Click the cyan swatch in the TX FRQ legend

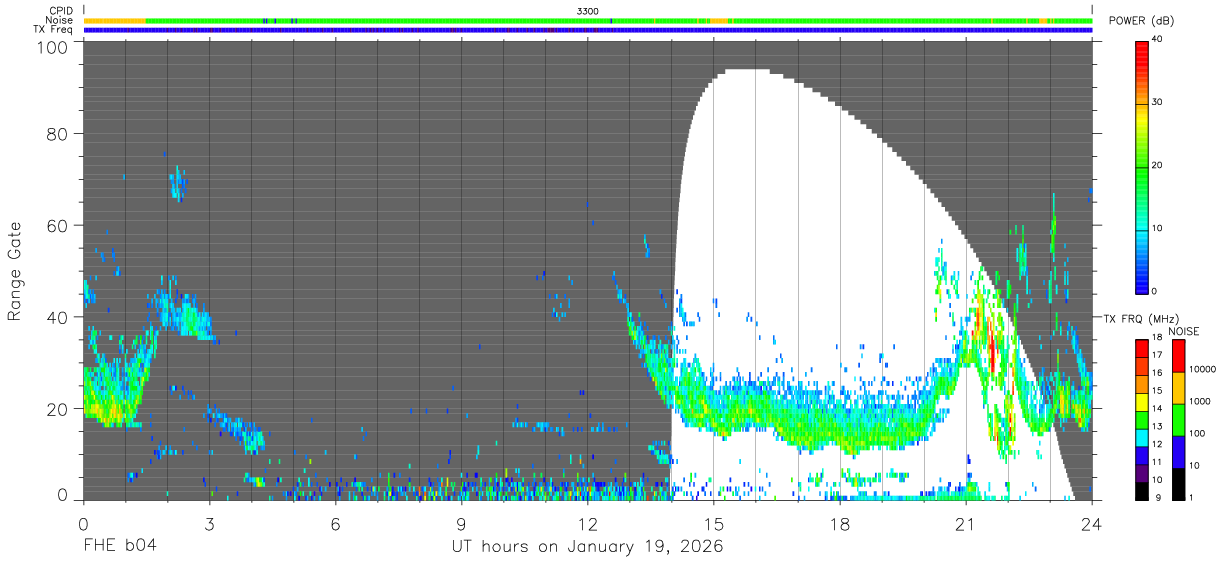pyautogui.click(x=1141, y=438)
